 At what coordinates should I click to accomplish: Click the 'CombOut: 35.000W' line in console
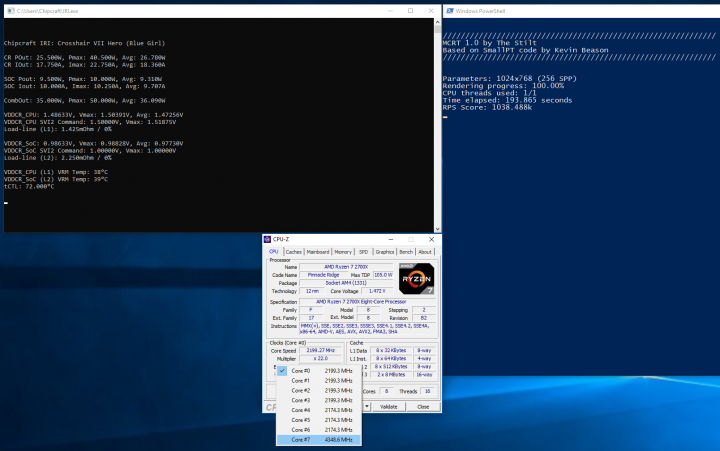click(x=84, y=101)
